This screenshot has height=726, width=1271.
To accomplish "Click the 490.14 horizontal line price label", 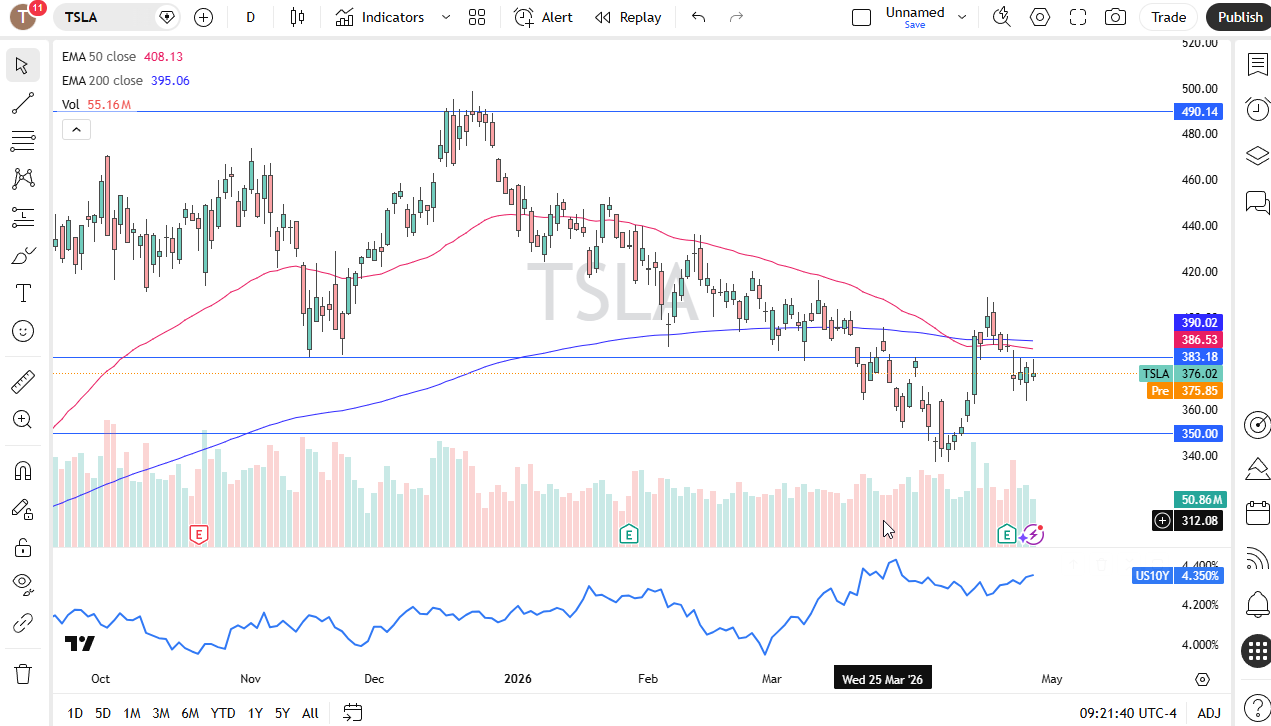I will (x=1200, y=112).
